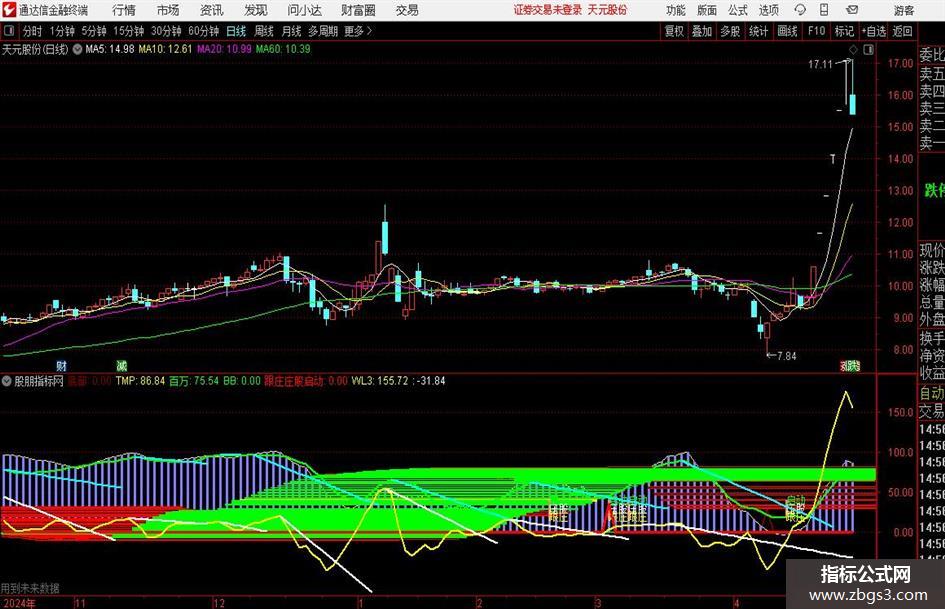Viewport: 945px width, 609px height.
Task: Click the 画线 drawing tools button
Action: (x=788, y=31)
